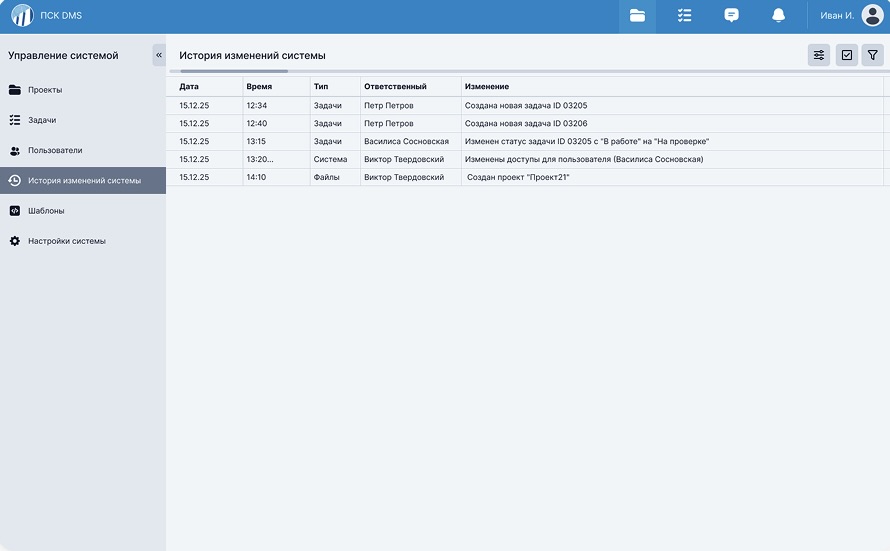The width and height of the screenshot is (890, 551).
Task: Open Задачи in the sidebar
Action: coord(42,120)
